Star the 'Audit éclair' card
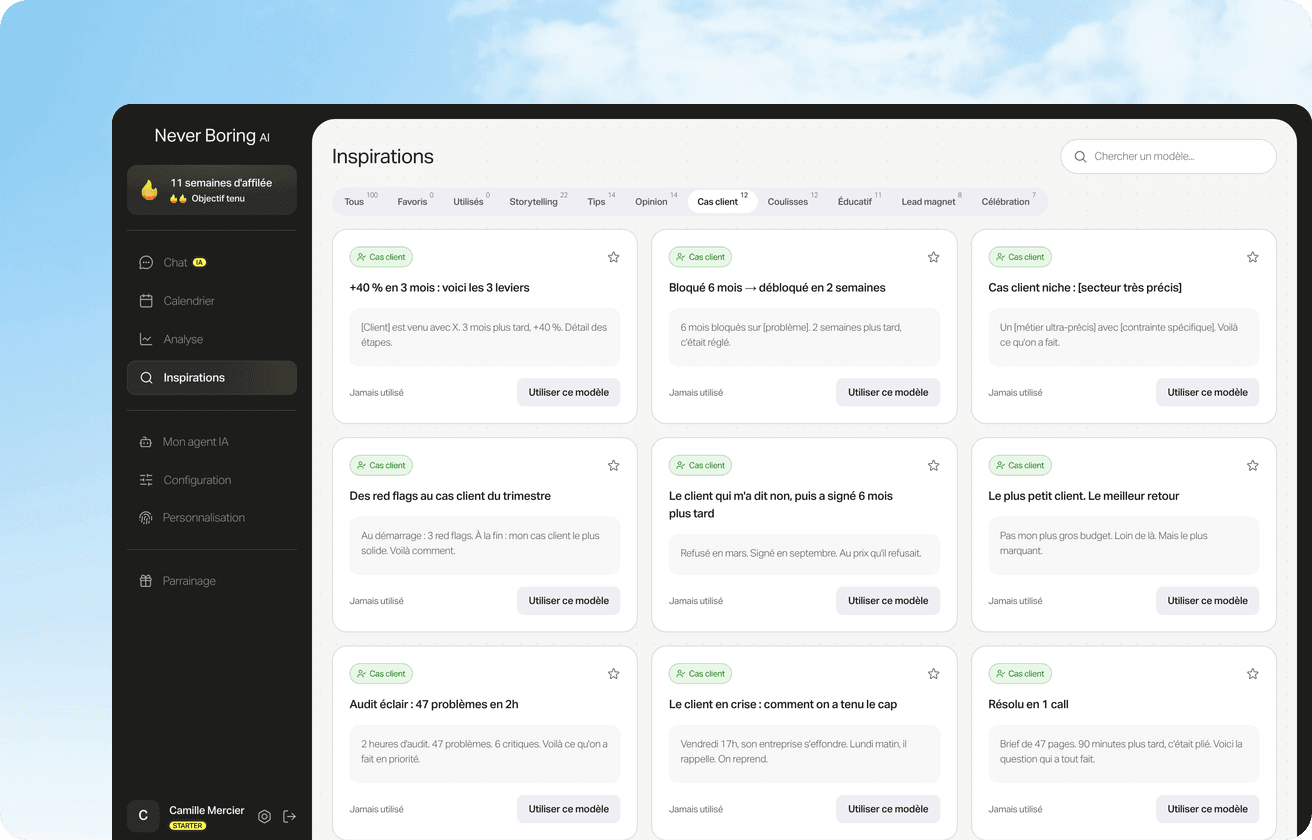1312x840 pixels. click(614, 674)
